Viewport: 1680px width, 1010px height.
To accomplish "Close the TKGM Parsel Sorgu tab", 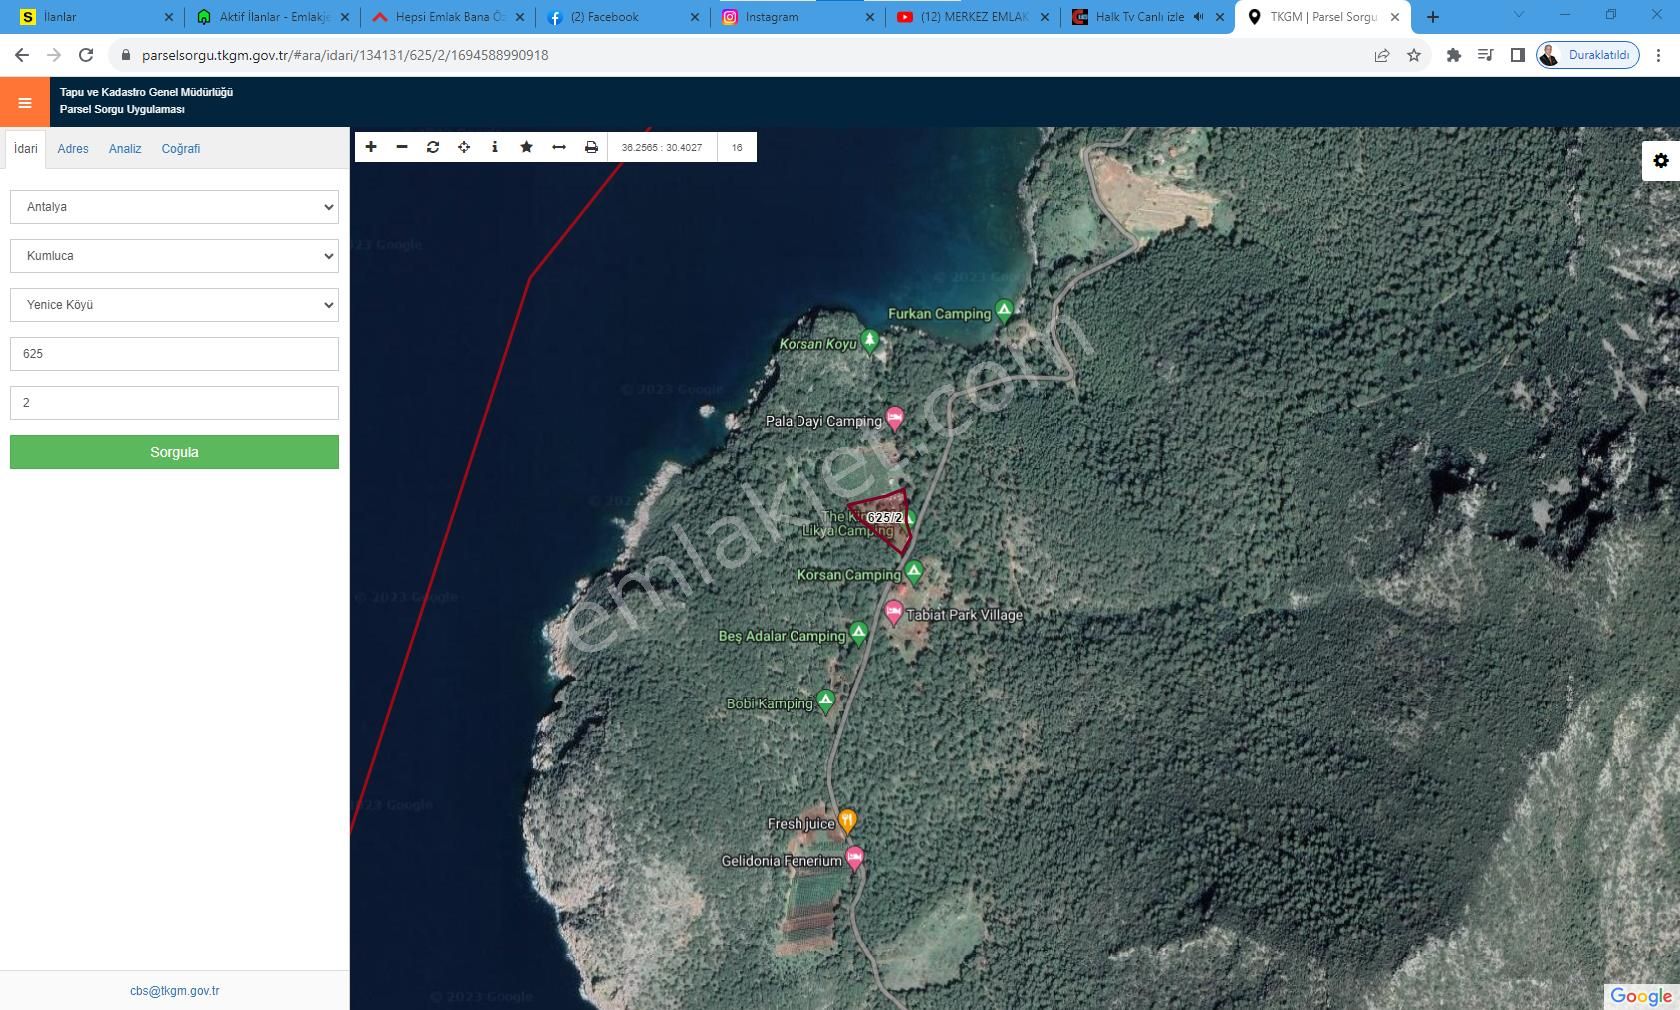I will coord(1395,17).
